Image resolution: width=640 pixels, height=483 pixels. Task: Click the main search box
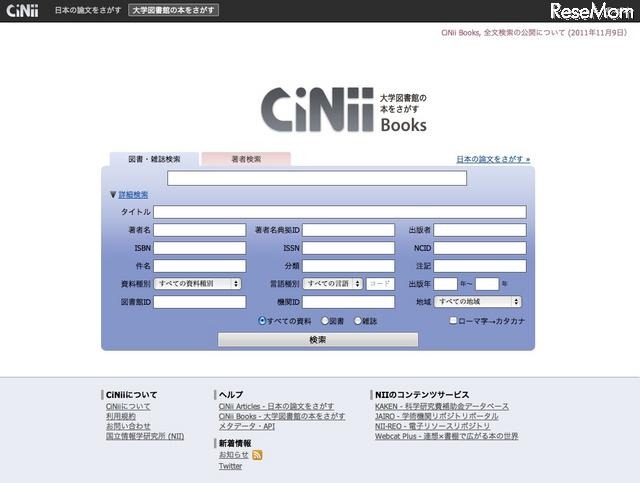tap(317, 178)
